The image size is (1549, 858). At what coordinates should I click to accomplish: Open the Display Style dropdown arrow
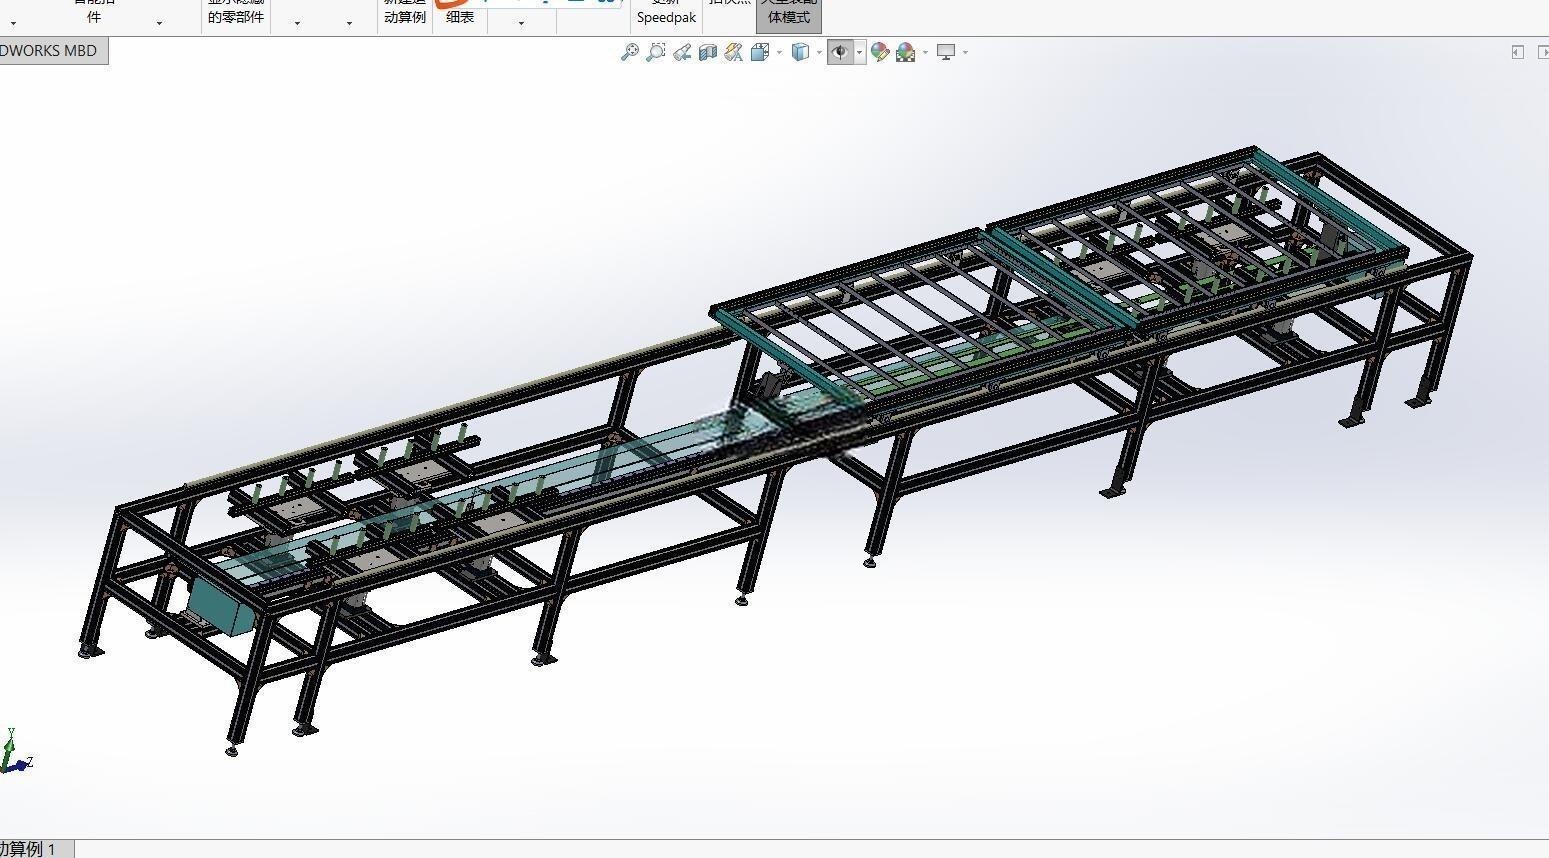pyautogui.click(x=819, y=52)
